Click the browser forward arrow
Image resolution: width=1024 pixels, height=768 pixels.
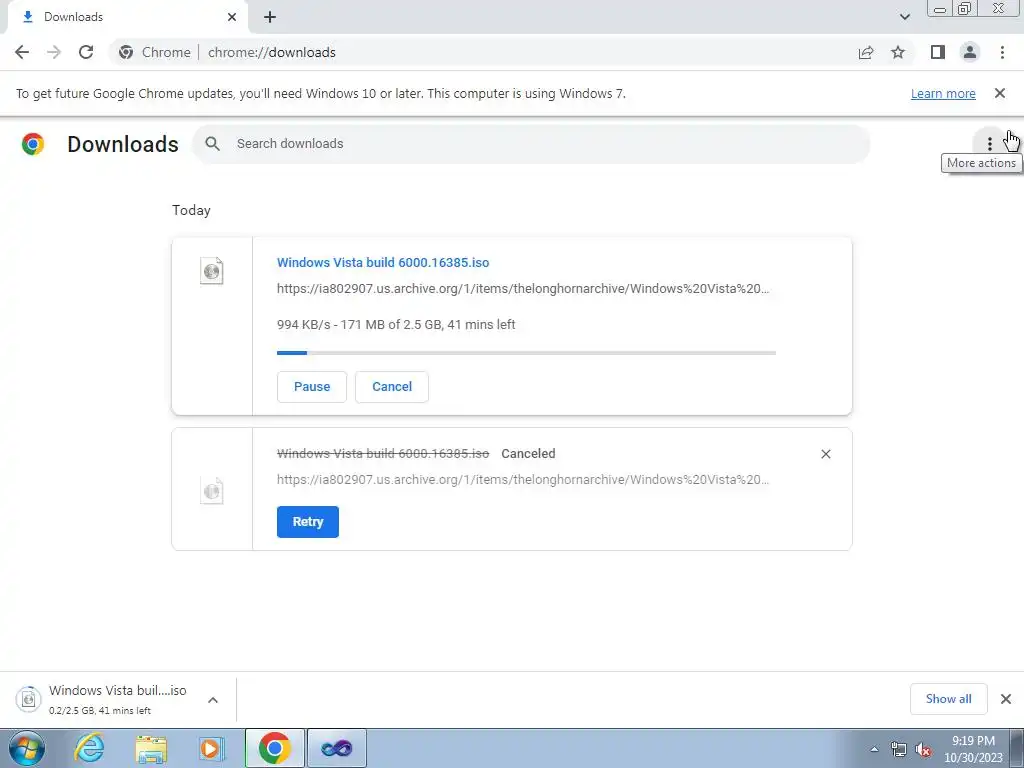[x=54, y=52]
